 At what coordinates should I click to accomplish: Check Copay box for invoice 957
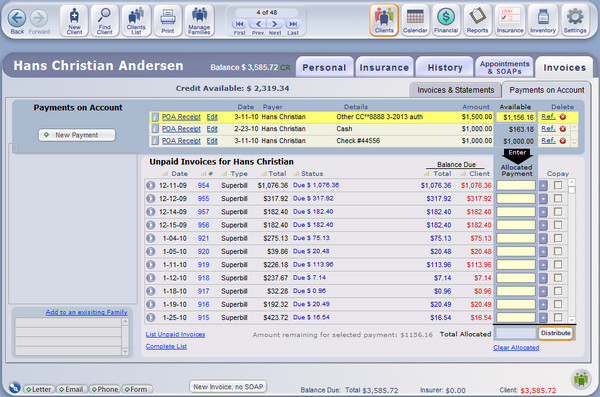[558, 212]
